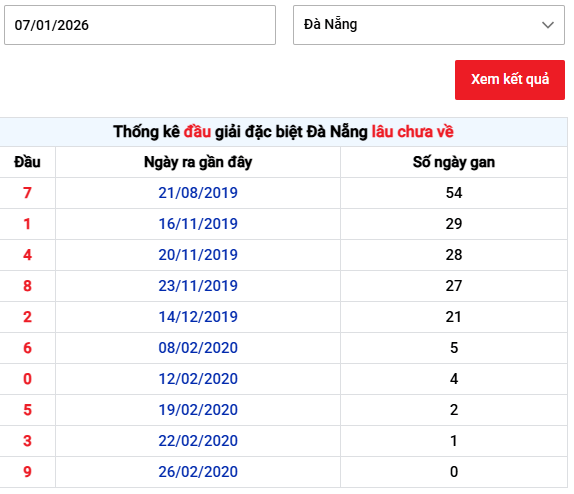This screenshot has height=494, width=574.
Task: Select the gan value 21
Action: [x=454, y=317]
